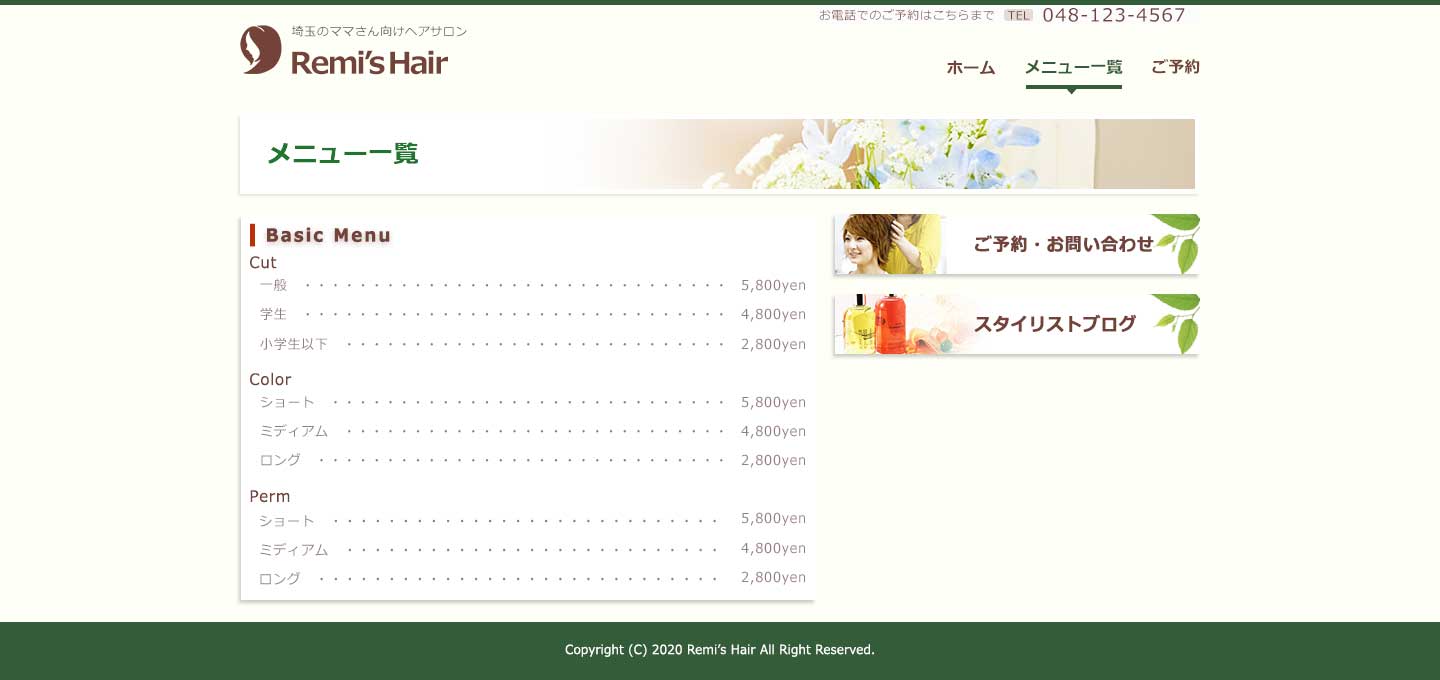Click the TEL badge icon
The height and width of the screenshot is (680, 1440).
1018,15
